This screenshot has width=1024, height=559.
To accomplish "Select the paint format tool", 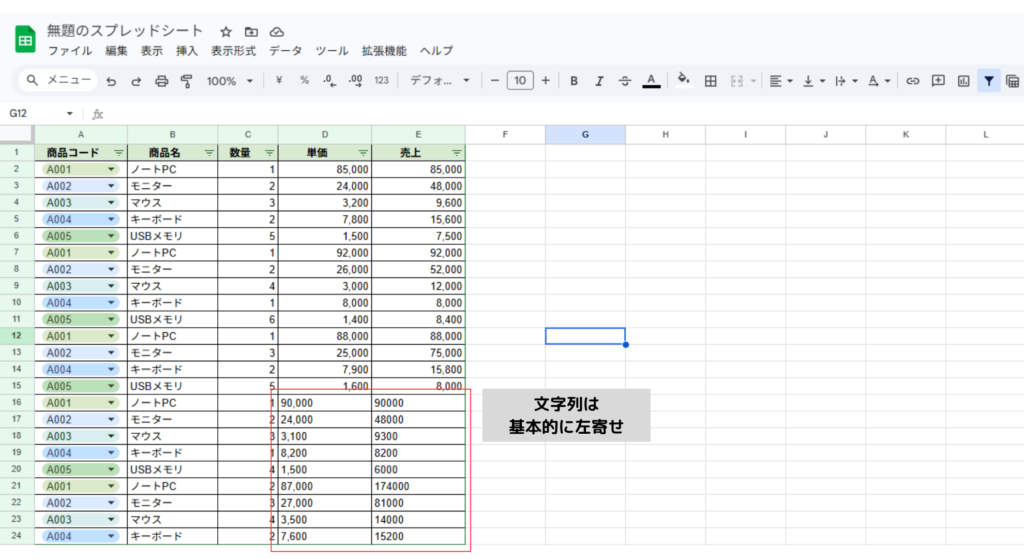I will pos(186,81).
